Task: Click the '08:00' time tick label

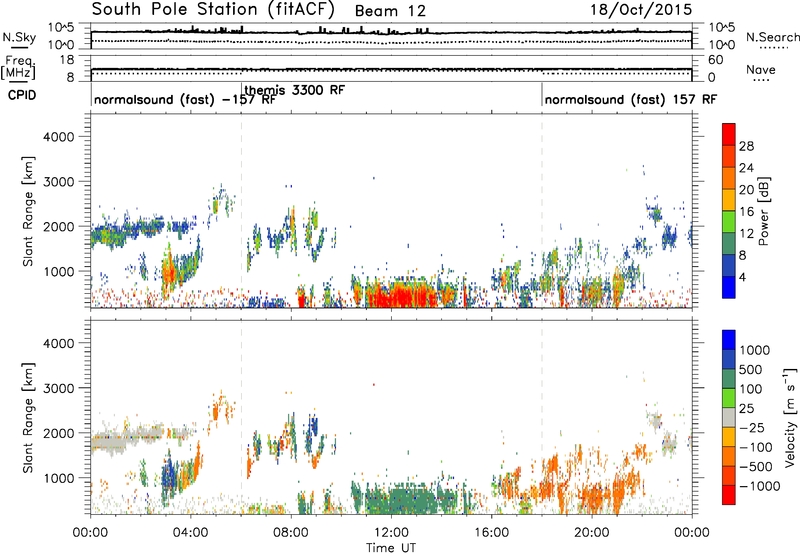Action: click(291, 533)
